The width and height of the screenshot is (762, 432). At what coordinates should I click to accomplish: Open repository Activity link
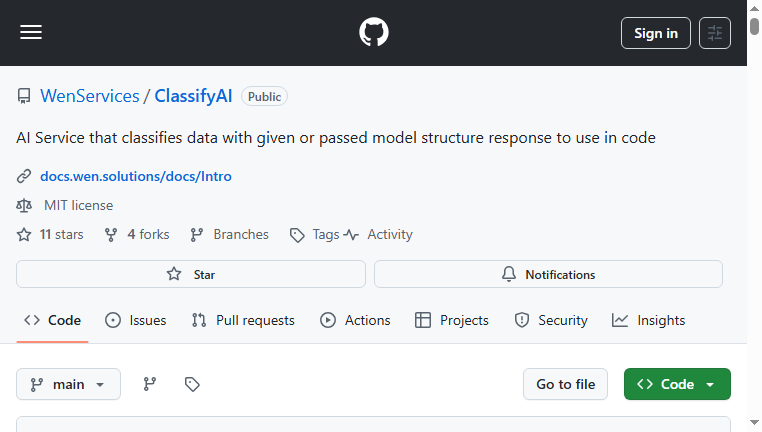click(378, 235)
